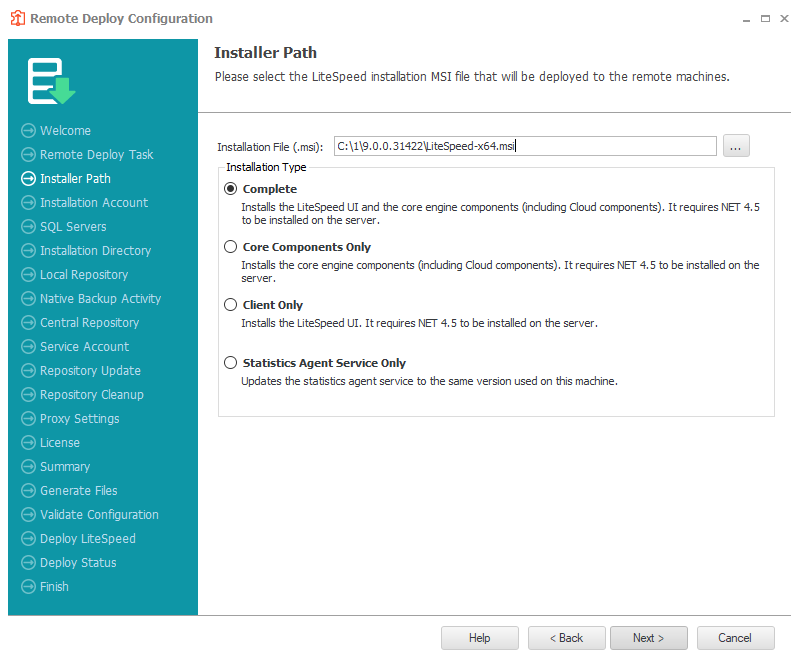Click the Repository Cleanup step label
This screenshot has width=804, height=663.
click(92, 395)
